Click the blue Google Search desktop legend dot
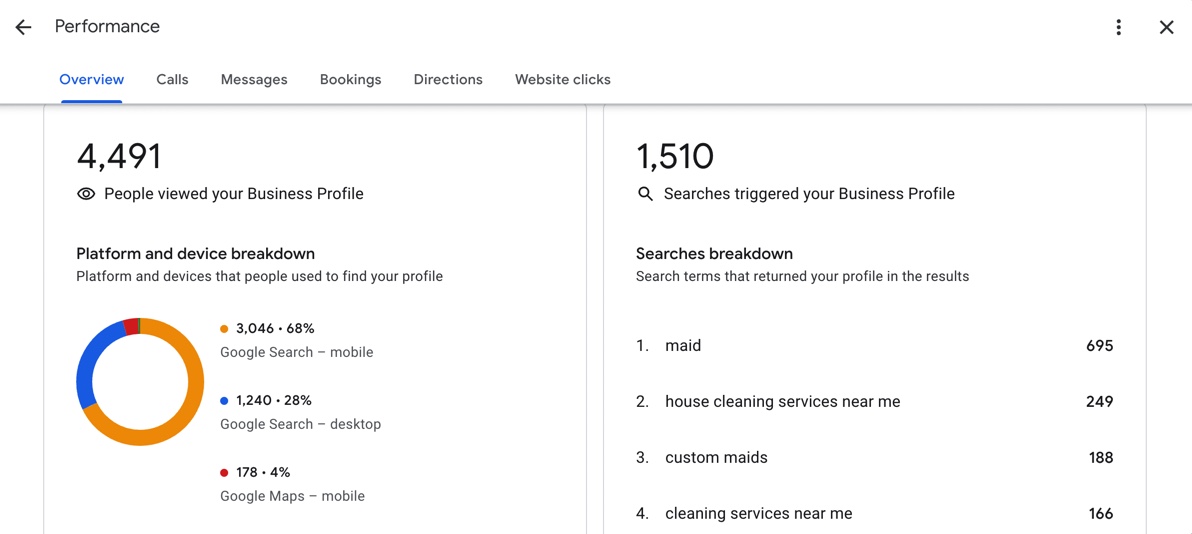Screen dimensions: 1192x534 click(x=224, y=401)
